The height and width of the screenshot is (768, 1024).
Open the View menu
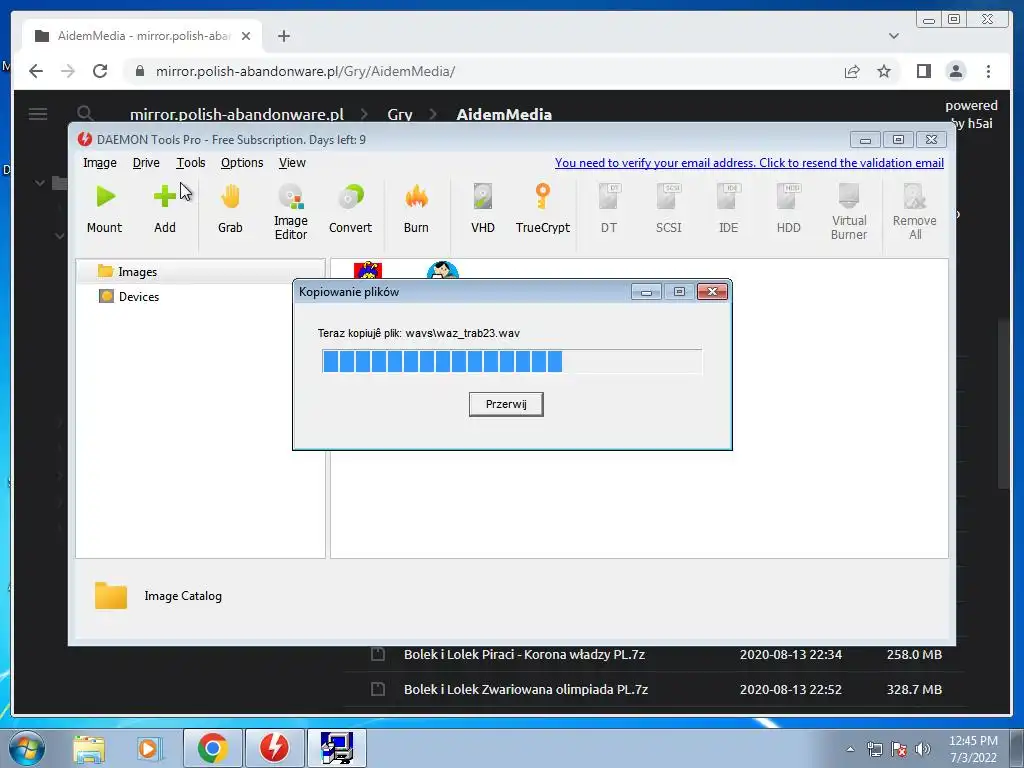[292, 163]
